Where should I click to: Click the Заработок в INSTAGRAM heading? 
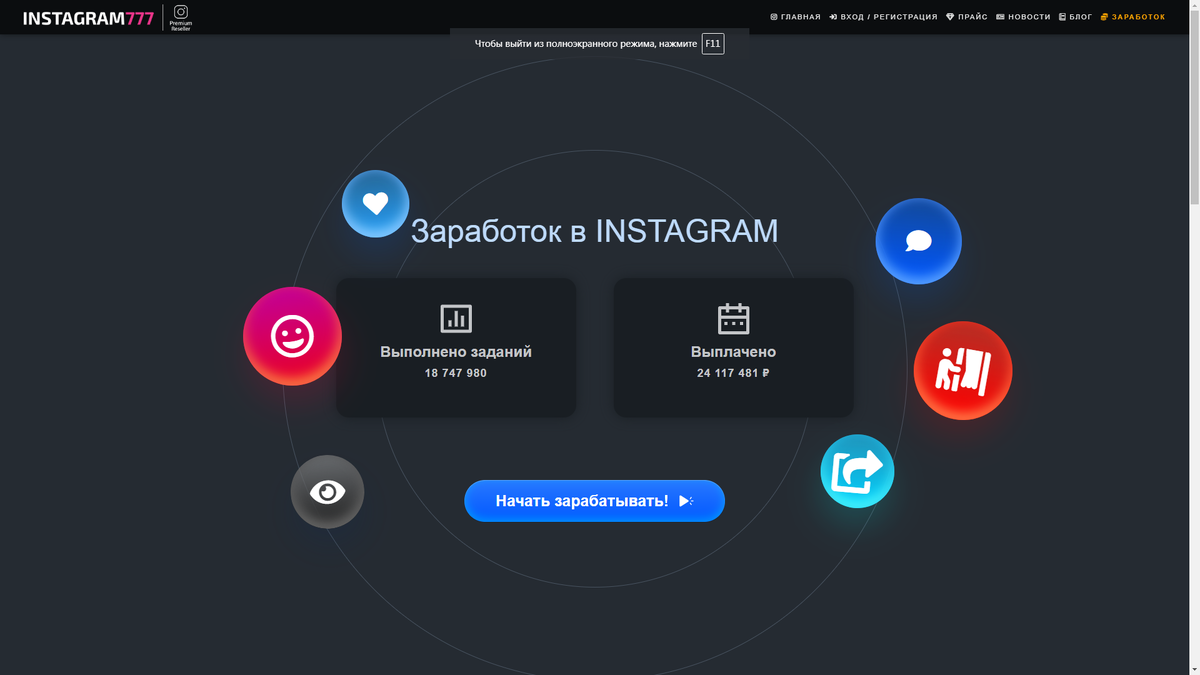pyautogui.click(x=594, y=231)
